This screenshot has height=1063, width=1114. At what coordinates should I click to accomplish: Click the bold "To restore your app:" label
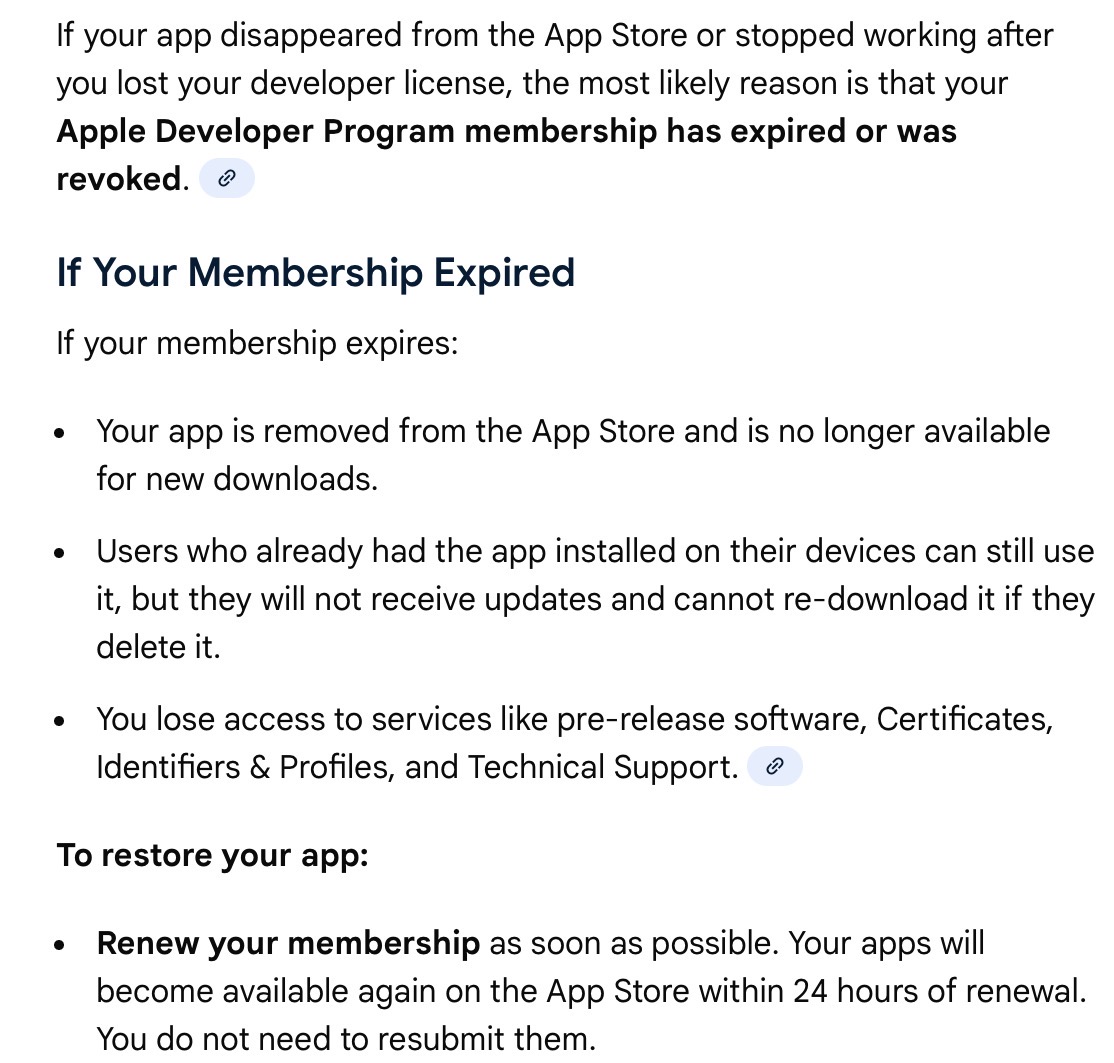point(213,856)
